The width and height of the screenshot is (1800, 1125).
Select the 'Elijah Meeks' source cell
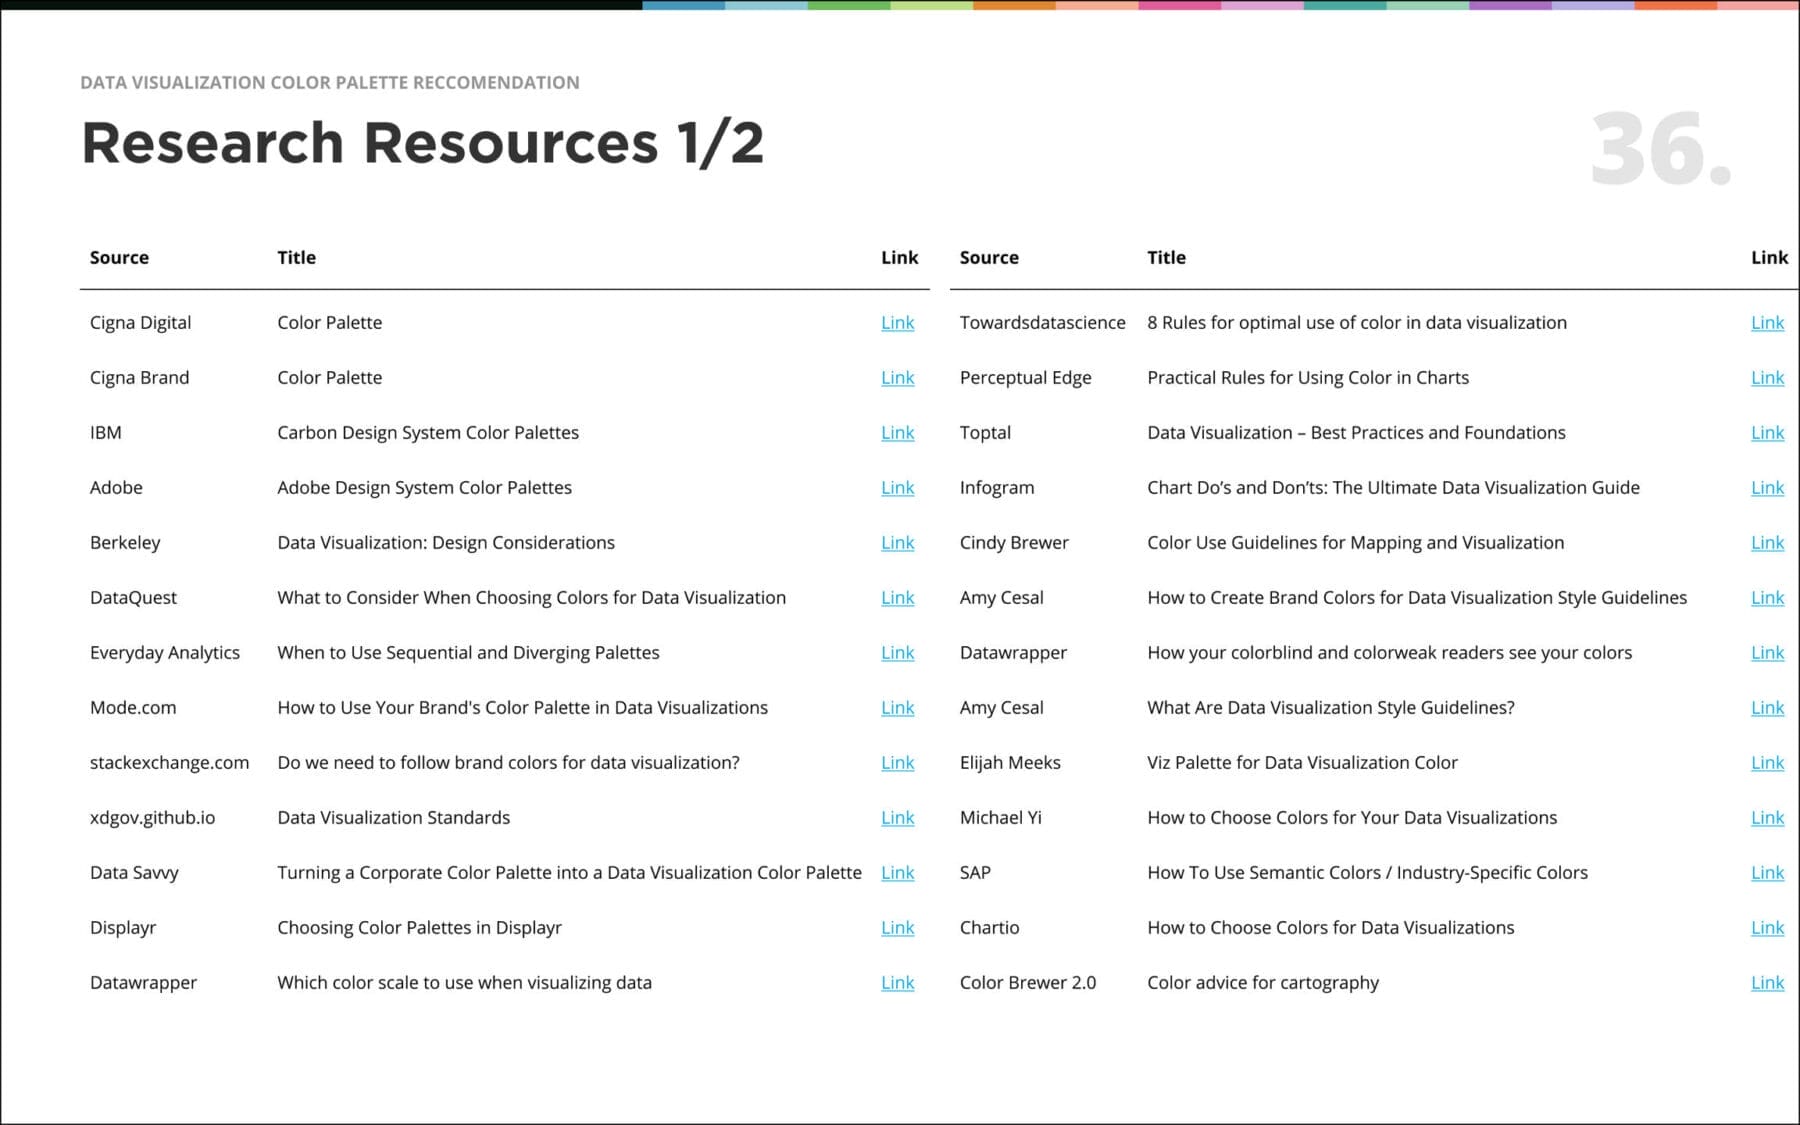coord(1010,763)
